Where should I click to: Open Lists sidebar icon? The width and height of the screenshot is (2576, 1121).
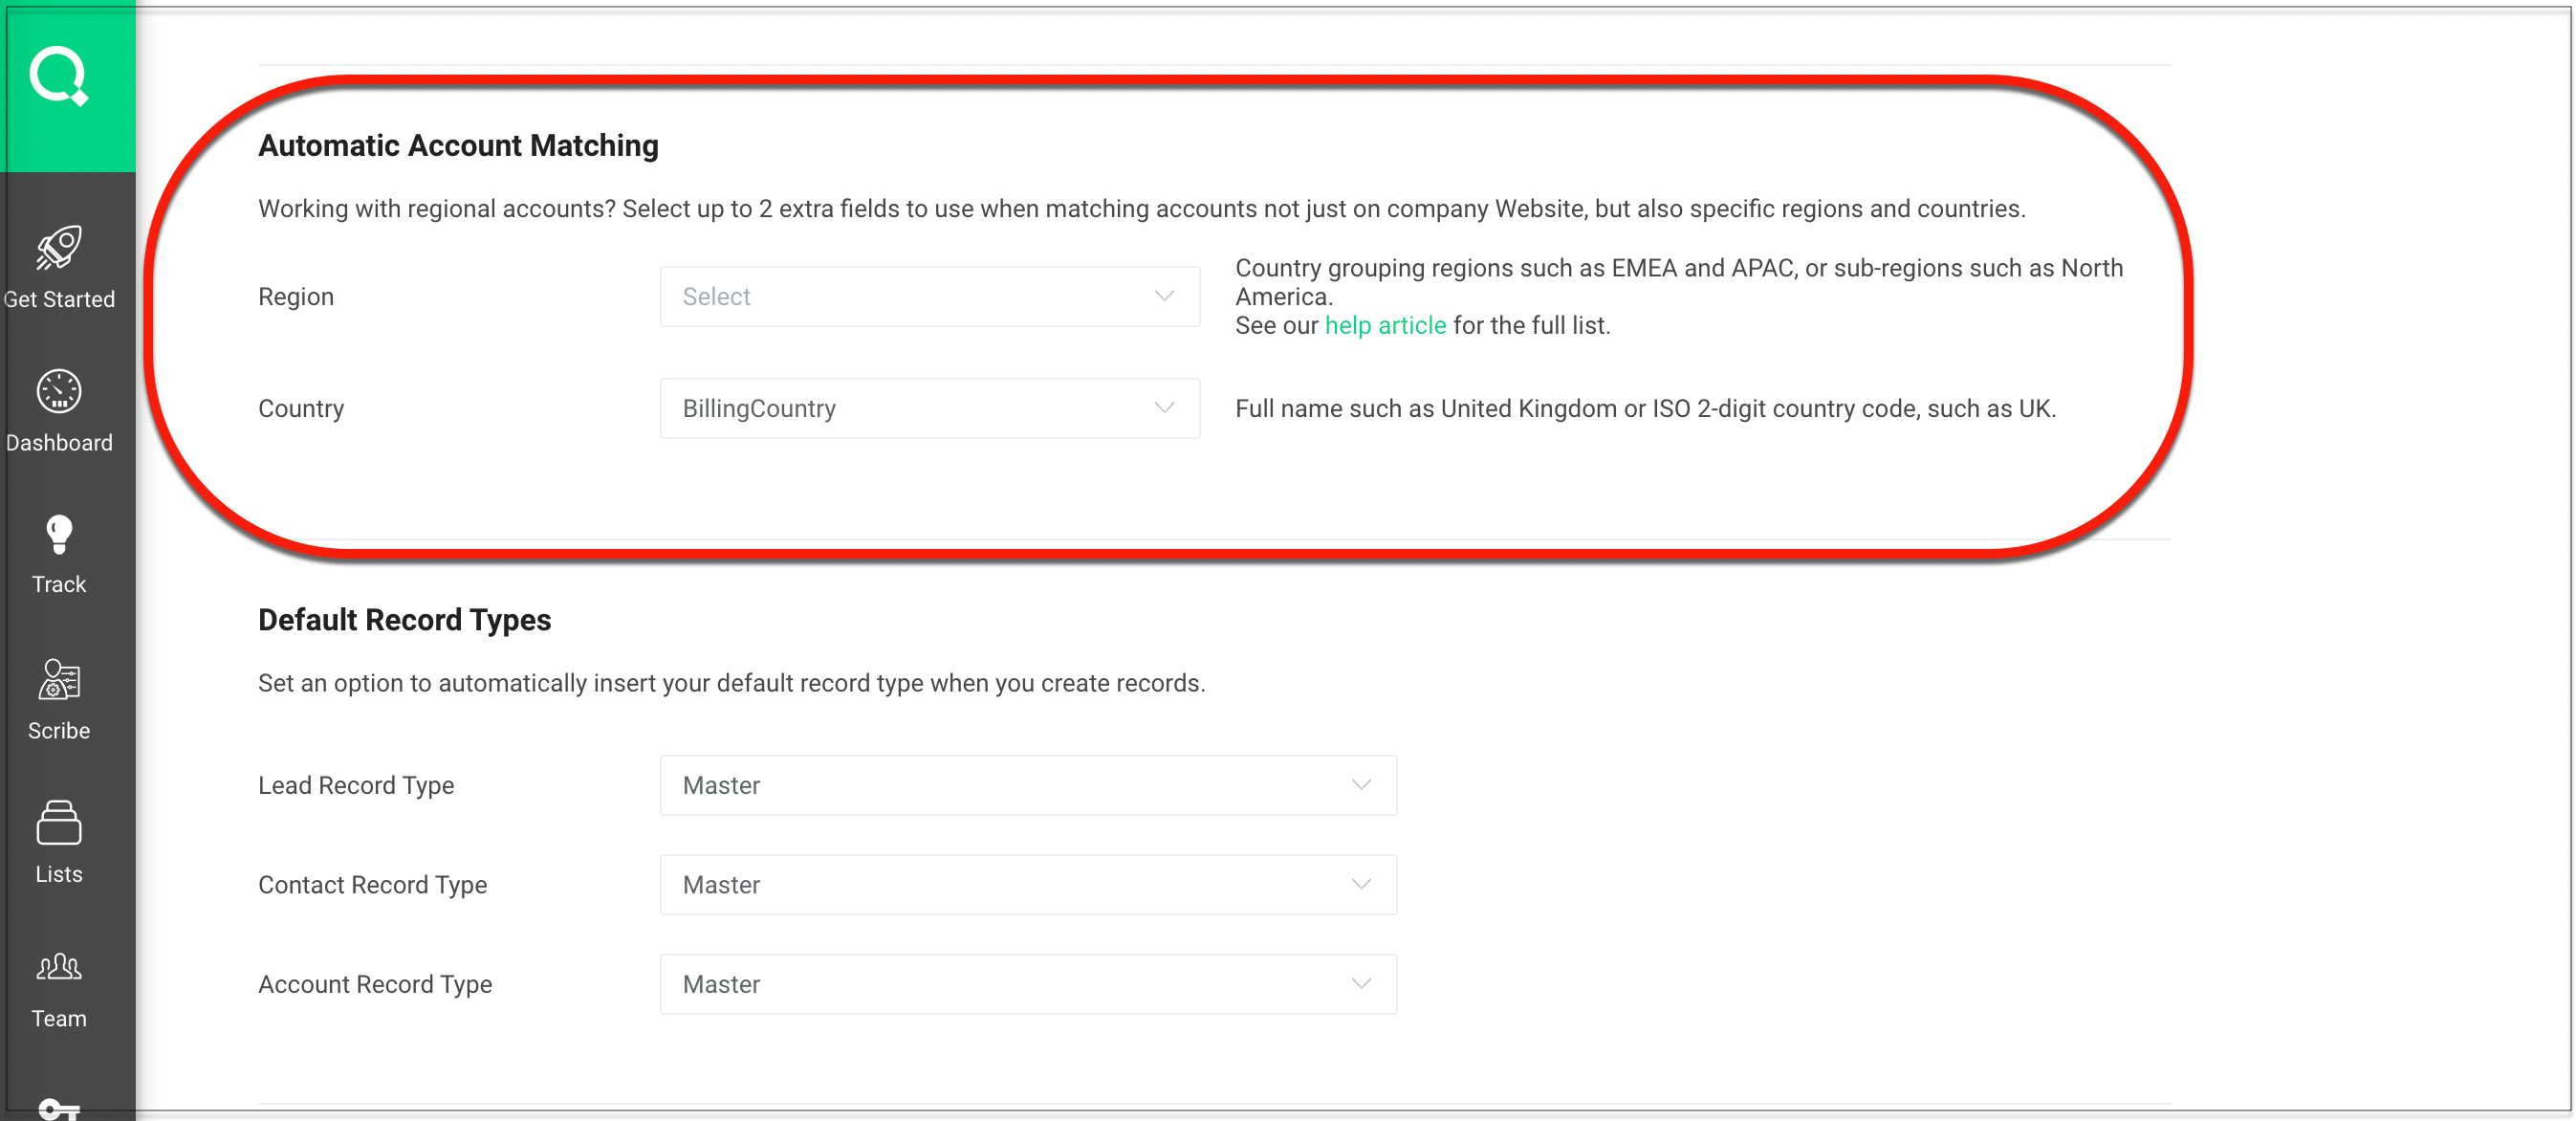59,823
